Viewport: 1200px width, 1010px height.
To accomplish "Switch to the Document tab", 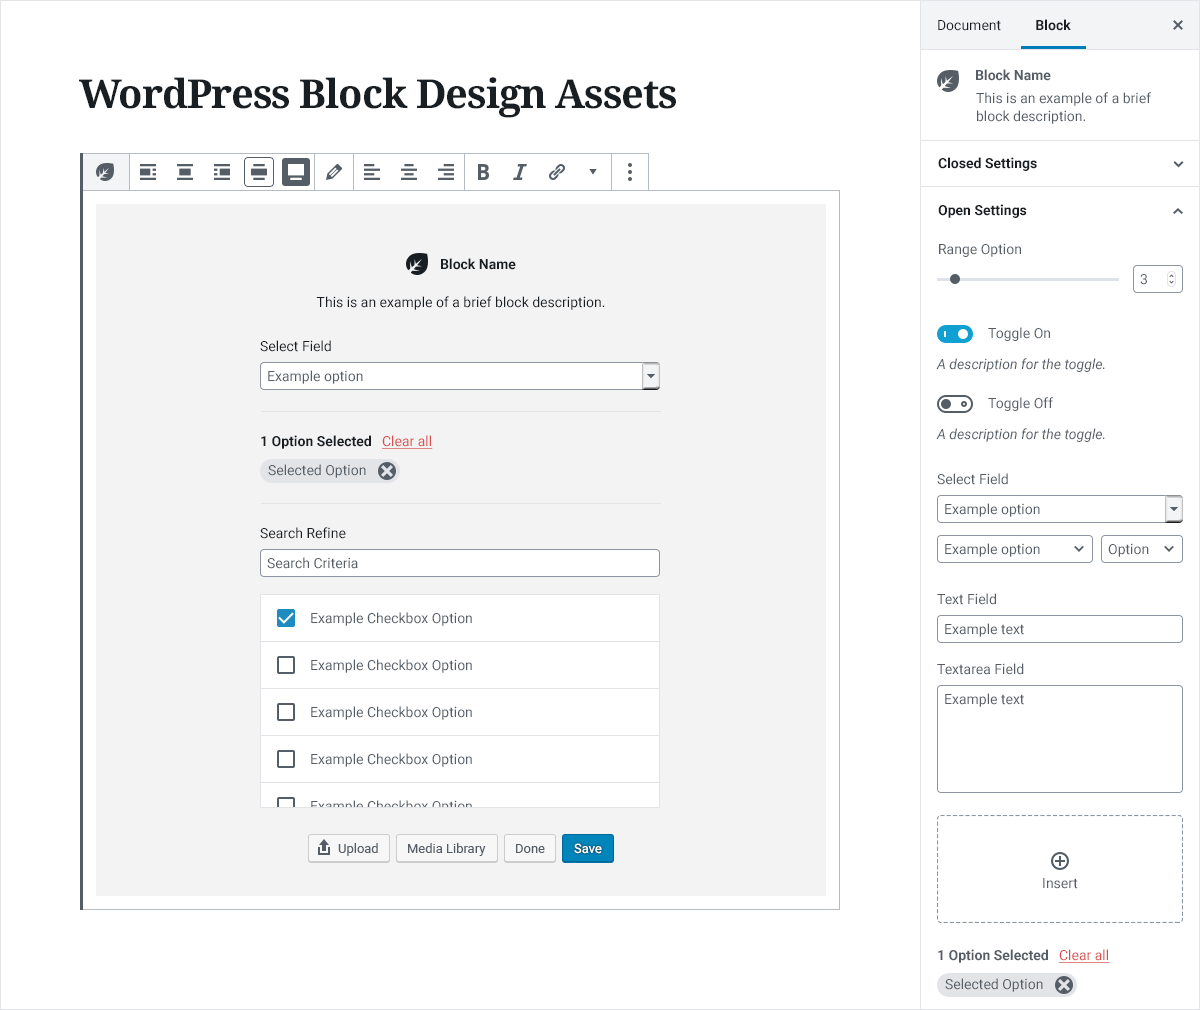I will [968, 25].
